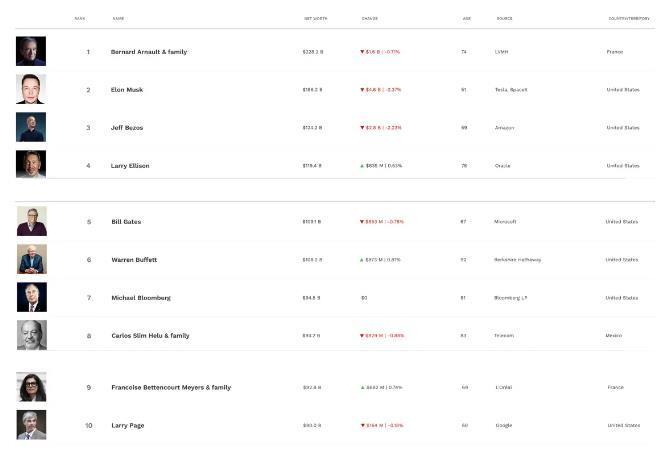Click the thumbnail in the Jeff Bezos row
This screenshot has width=661, height=456.
click(31, 128)
